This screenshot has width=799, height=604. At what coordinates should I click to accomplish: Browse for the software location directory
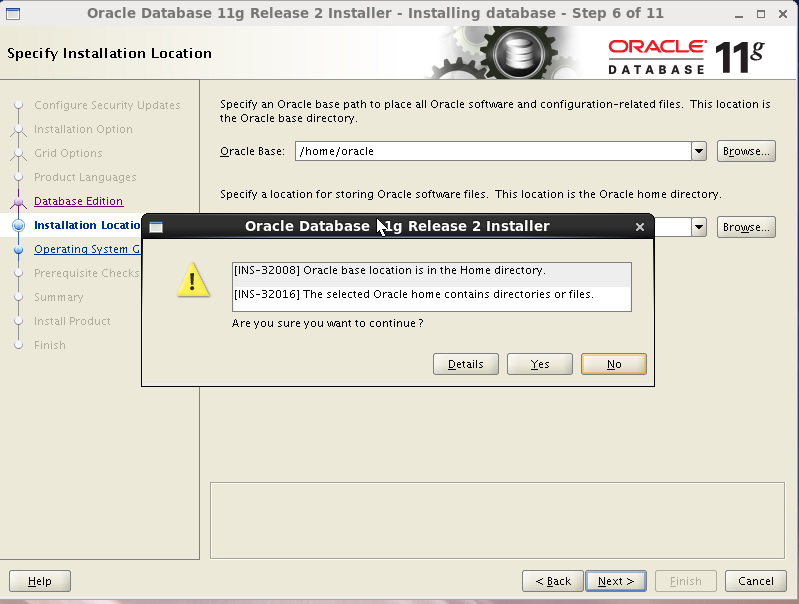coord(746,227)
